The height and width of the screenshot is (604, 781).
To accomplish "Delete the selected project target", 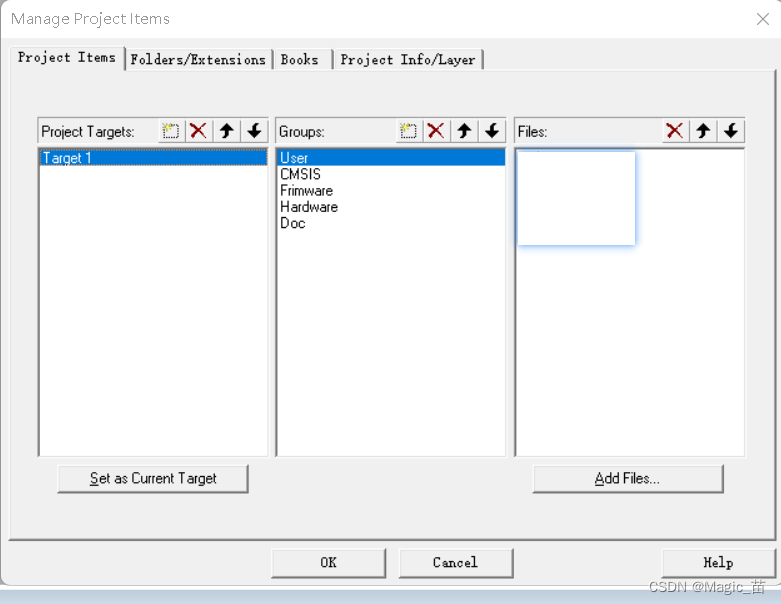I will [x=199, y=131].
